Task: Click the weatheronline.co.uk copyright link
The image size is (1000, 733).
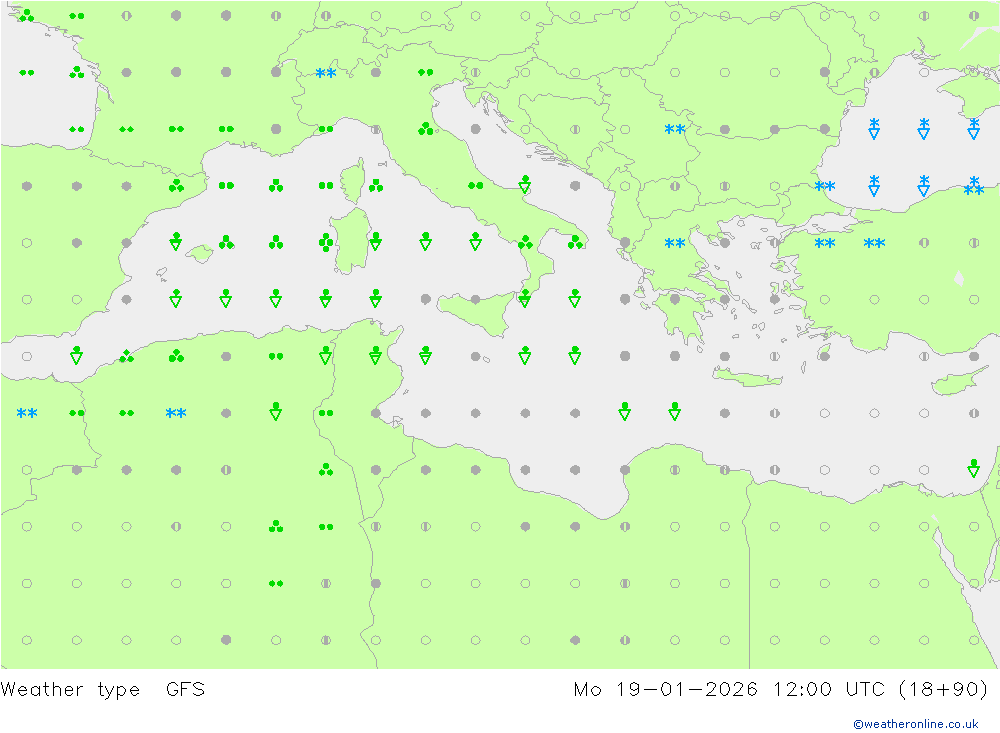Action: click(915, 723)
